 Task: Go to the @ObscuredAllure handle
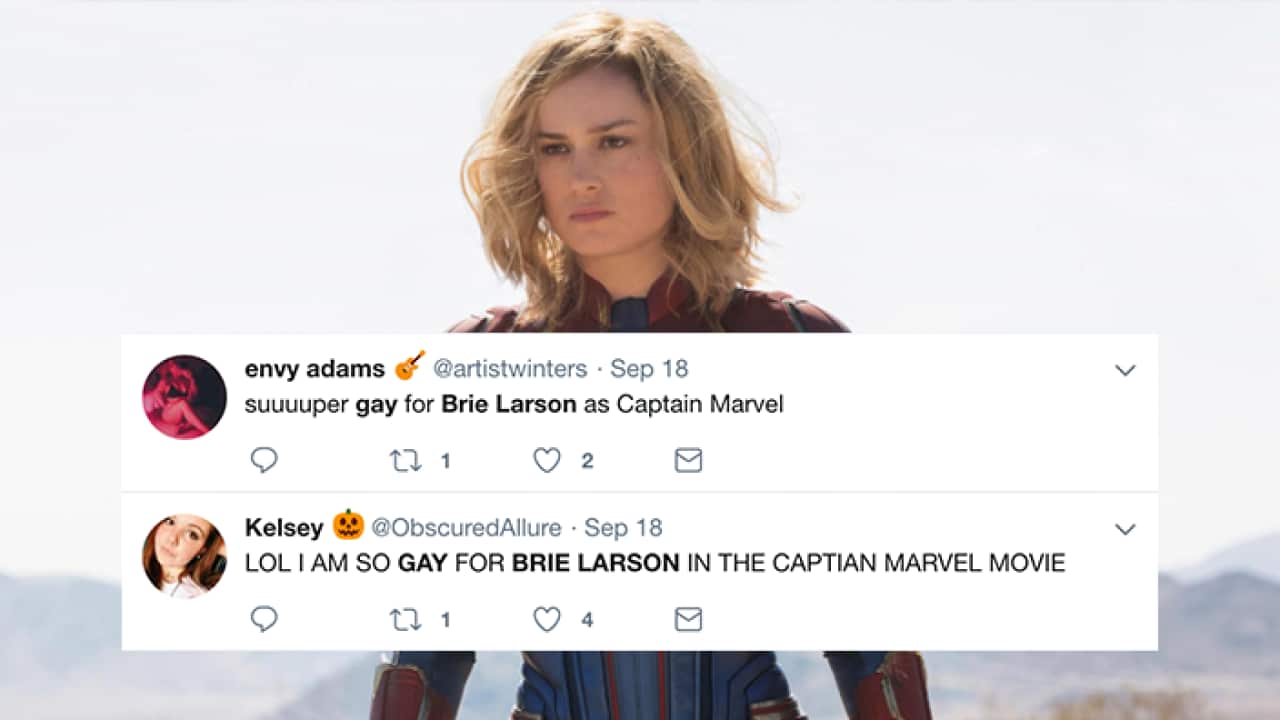(x=466, y=527)
